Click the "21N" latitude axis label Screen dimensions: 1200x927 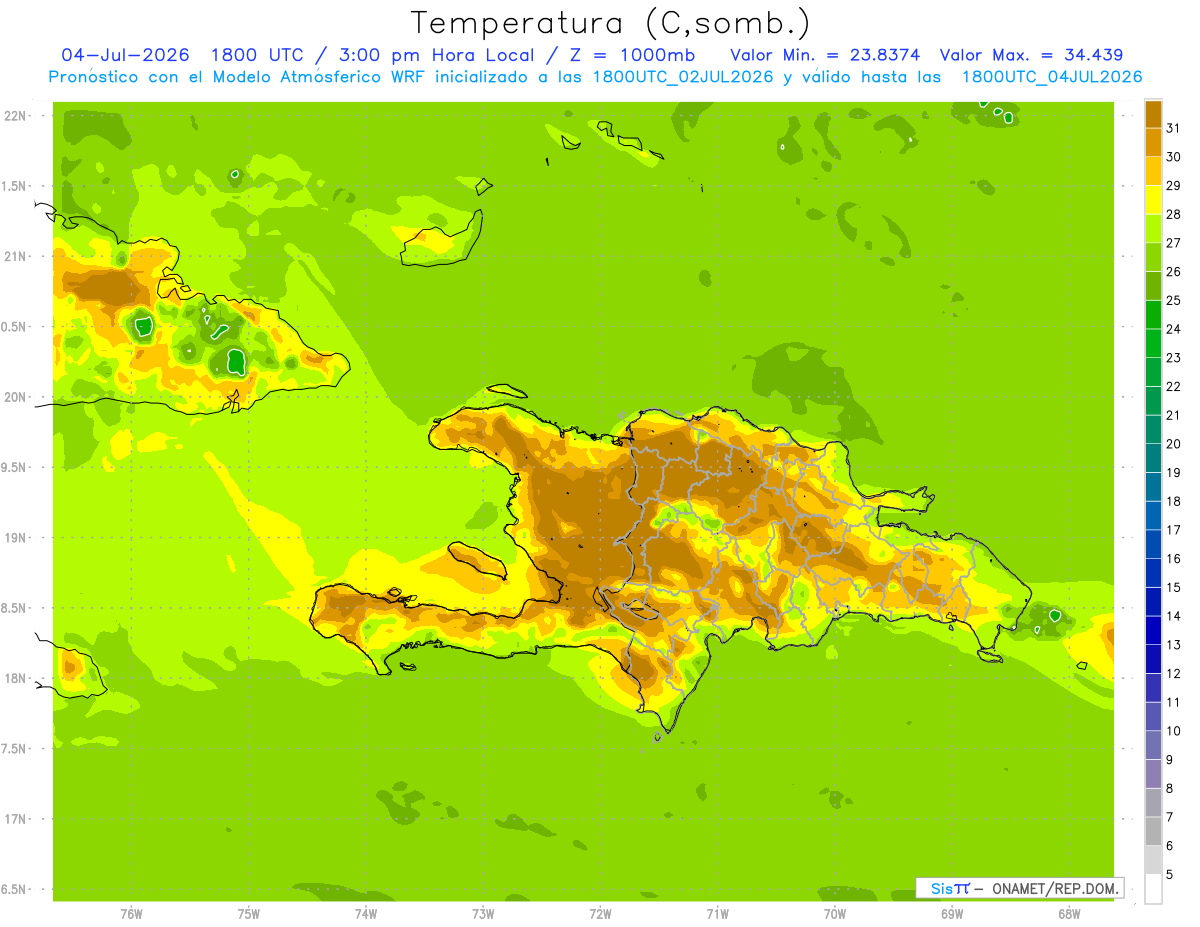pyautogui.click(x=15, y=257)
